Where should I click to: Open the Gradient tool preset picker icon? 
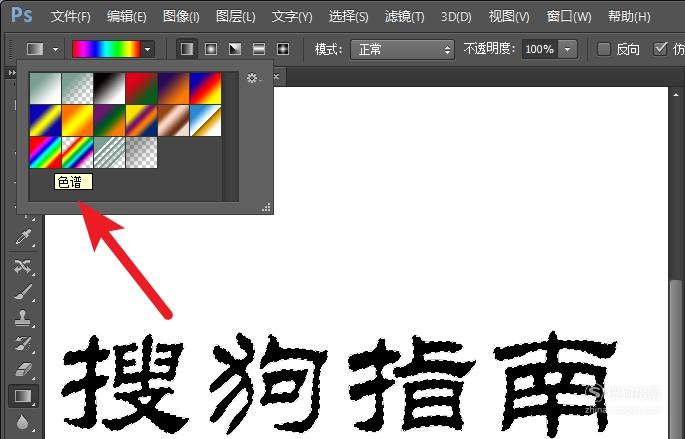point(35,49)
